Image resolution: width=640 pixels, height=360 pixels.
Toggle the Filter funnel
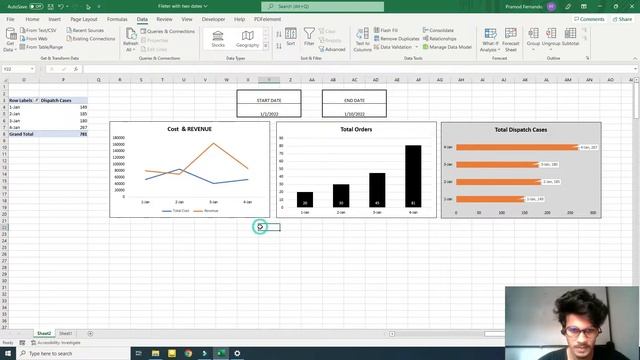[x=309, y=37]
